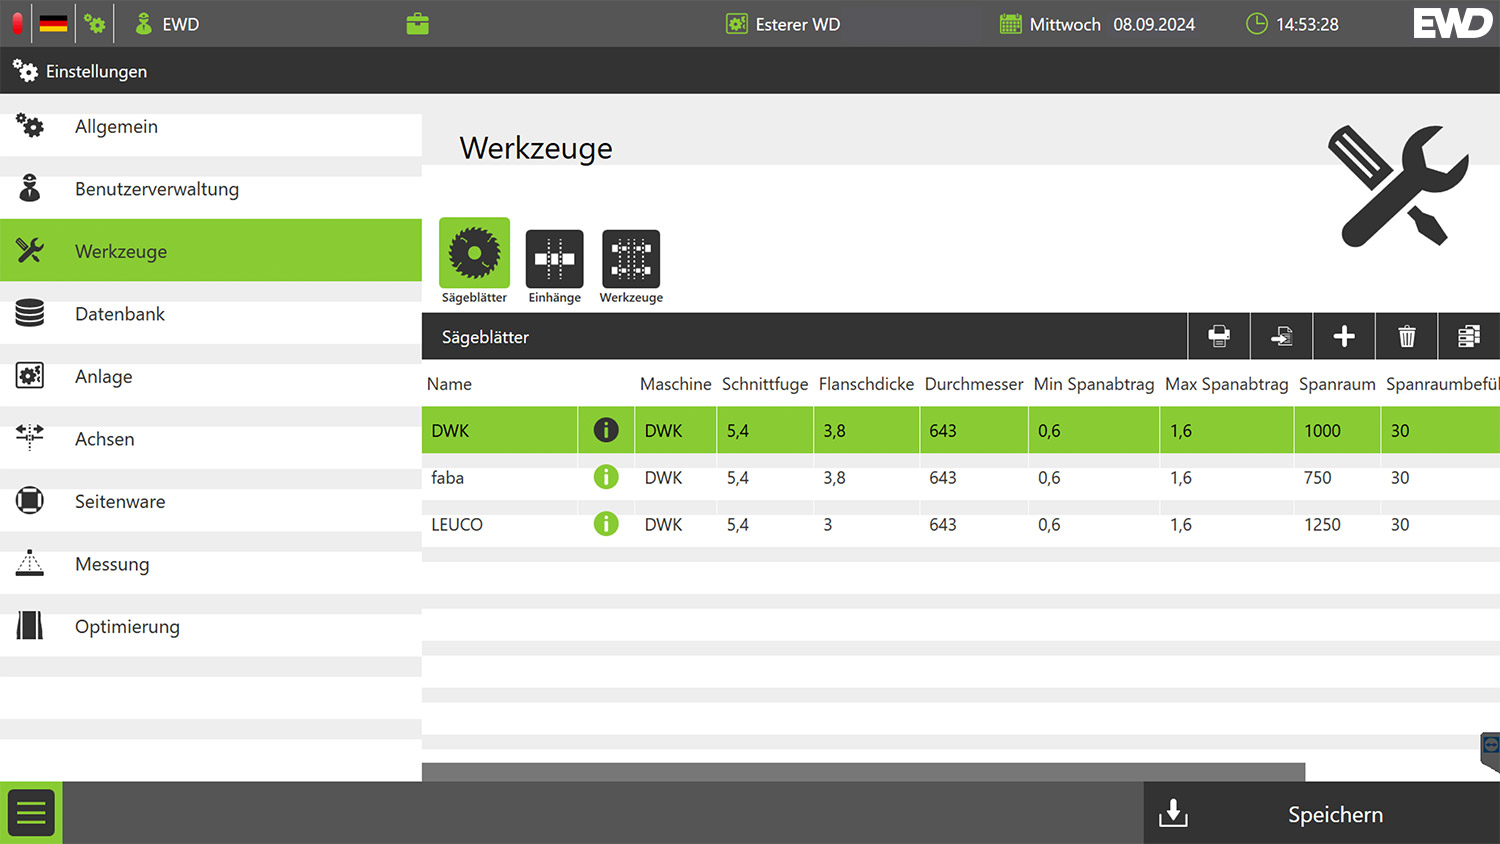Screen dimensions: 1500x844
Task: Go to Datenbank settings
Action: (x=120, y=314)
